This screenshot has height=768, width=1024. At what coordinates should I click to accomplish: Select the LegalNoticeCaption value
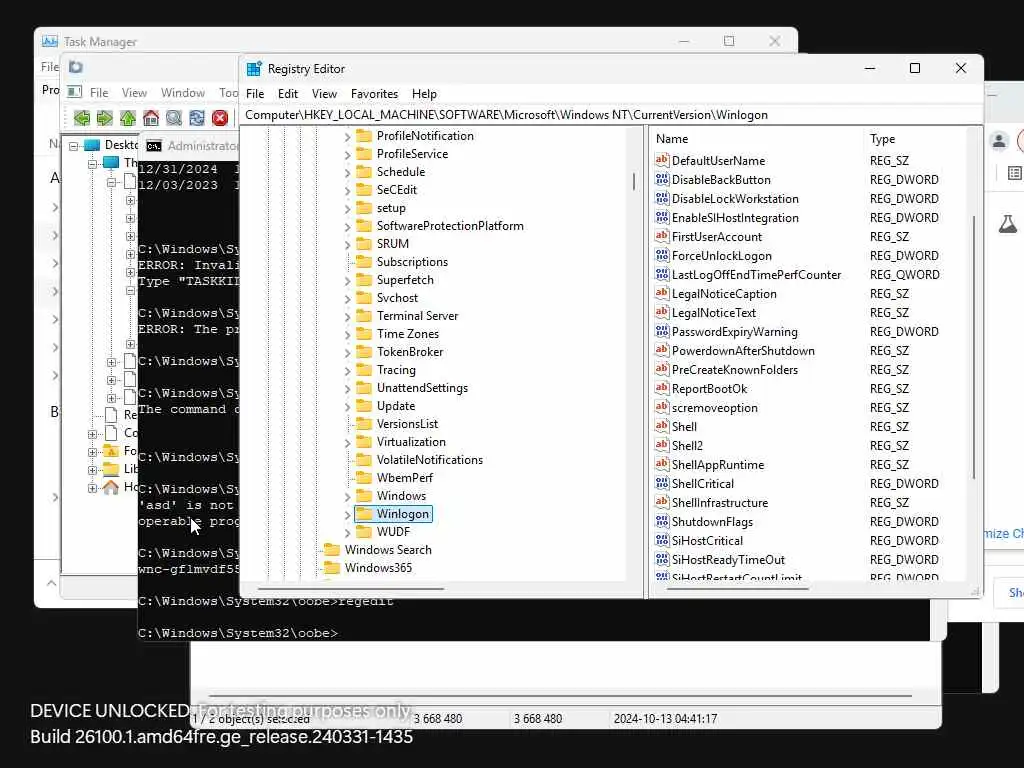[724, 294]
